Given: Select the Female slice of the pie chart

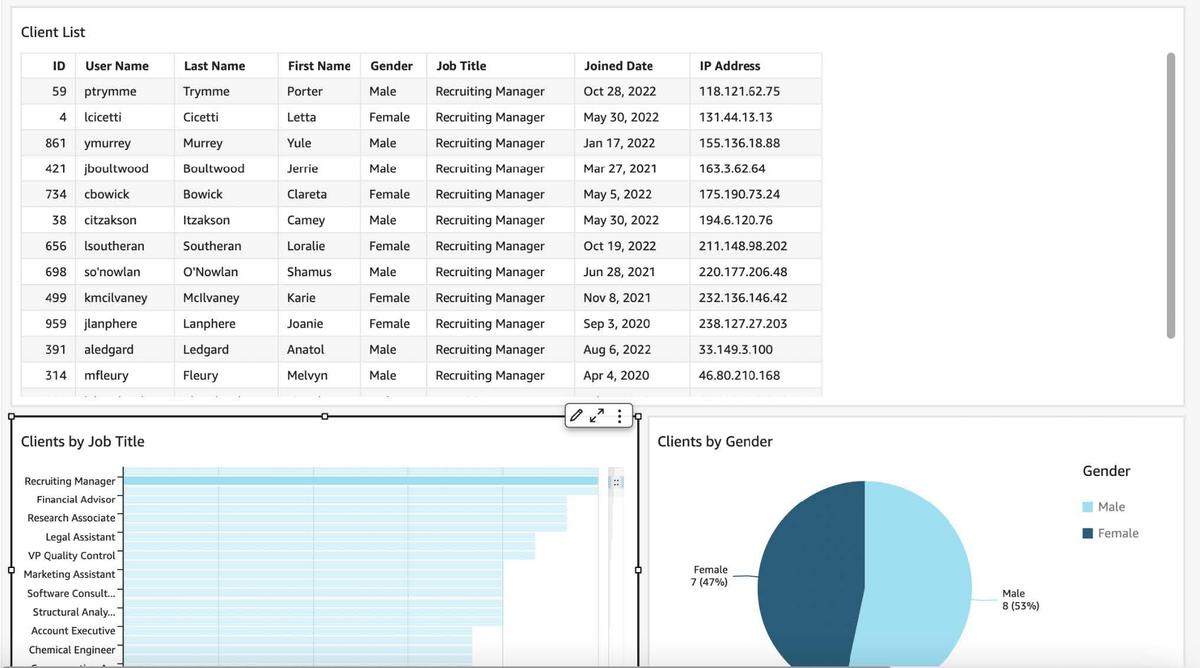Looking at the screenshot, I should (810, 570).
